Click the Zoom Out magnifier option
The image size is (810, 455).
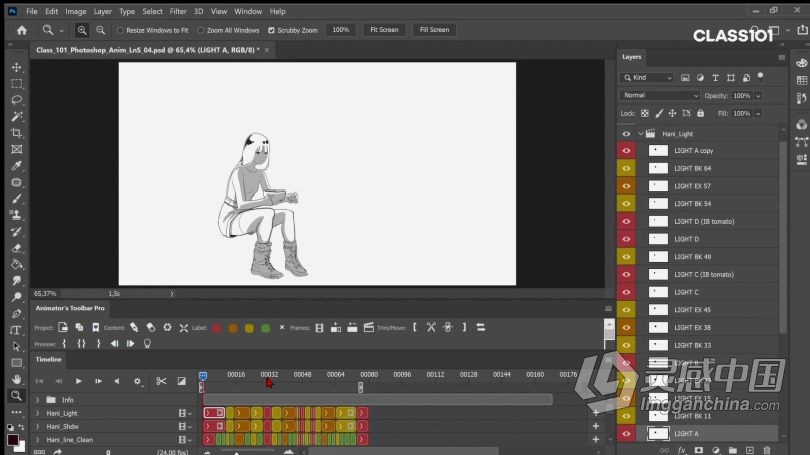(101, 30)
